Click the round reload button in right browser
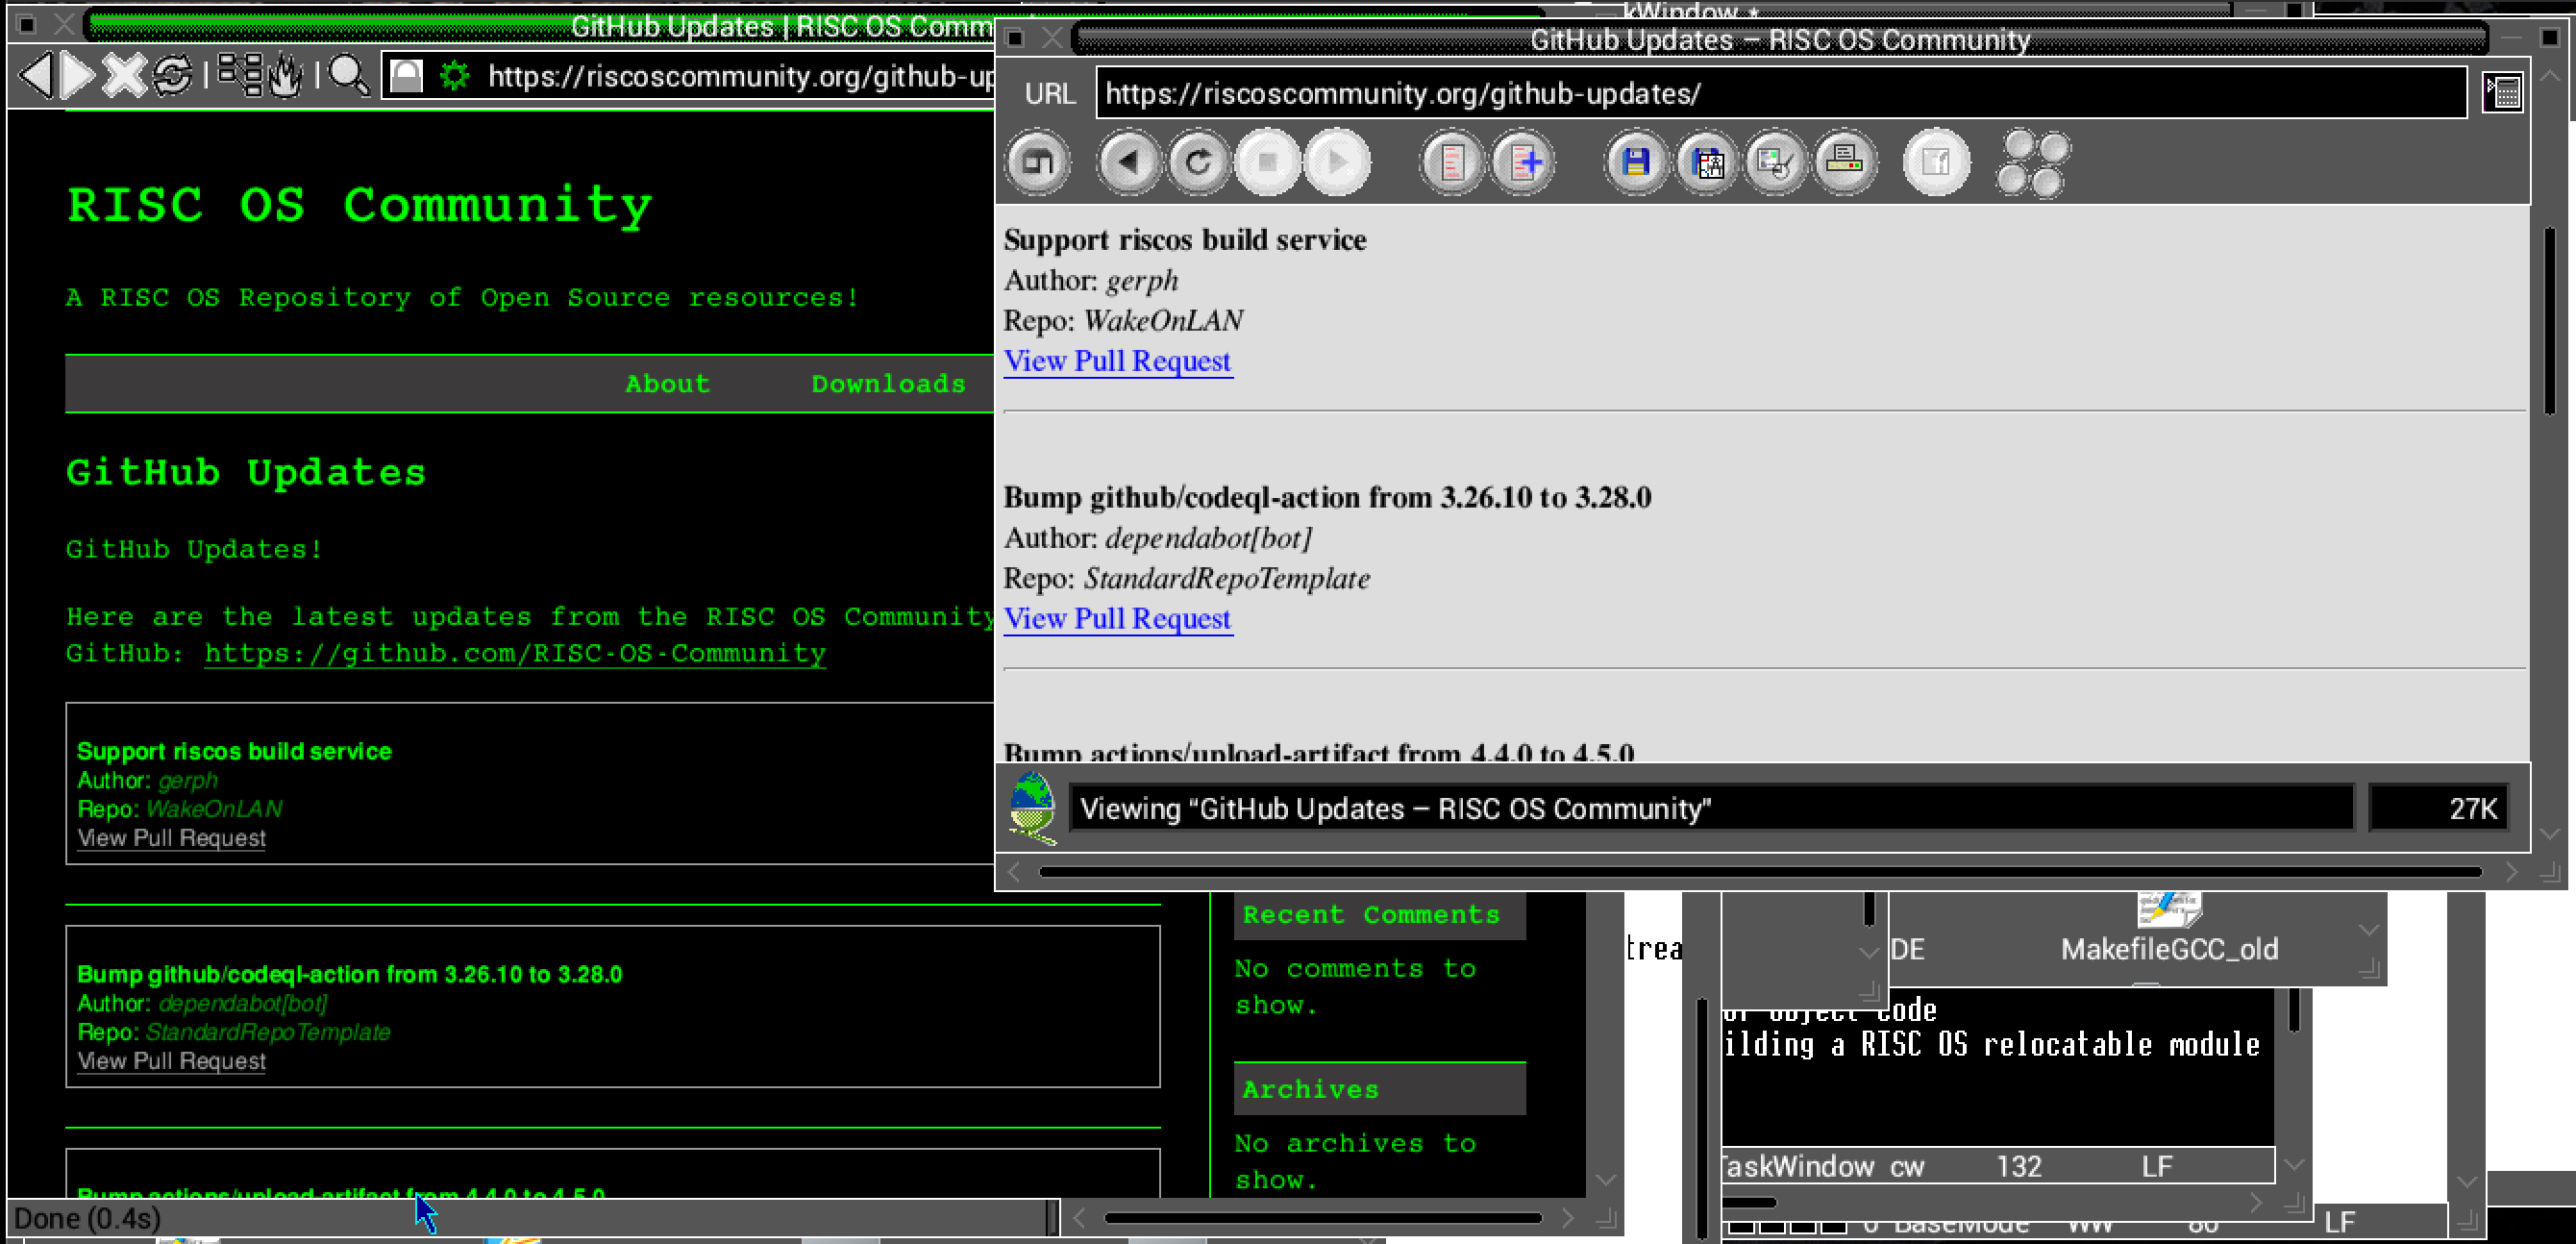Screen dimensions: 2576x1244 pos(1198,162)
